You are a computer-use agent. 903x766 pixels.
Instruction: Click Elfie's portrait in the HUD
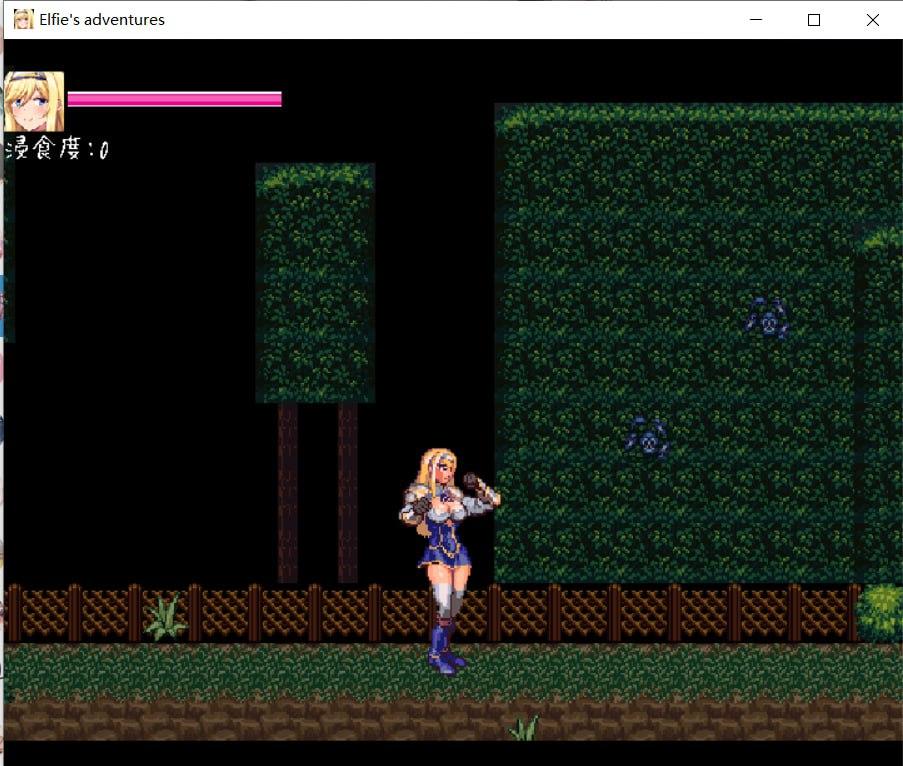[35, 100]
